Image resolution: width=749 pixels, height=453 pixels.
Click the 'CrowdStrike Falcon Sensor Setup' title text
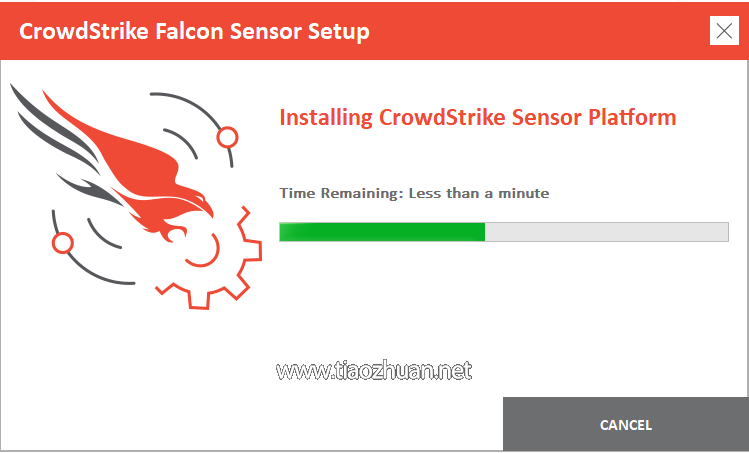click(x=194, y=32)
